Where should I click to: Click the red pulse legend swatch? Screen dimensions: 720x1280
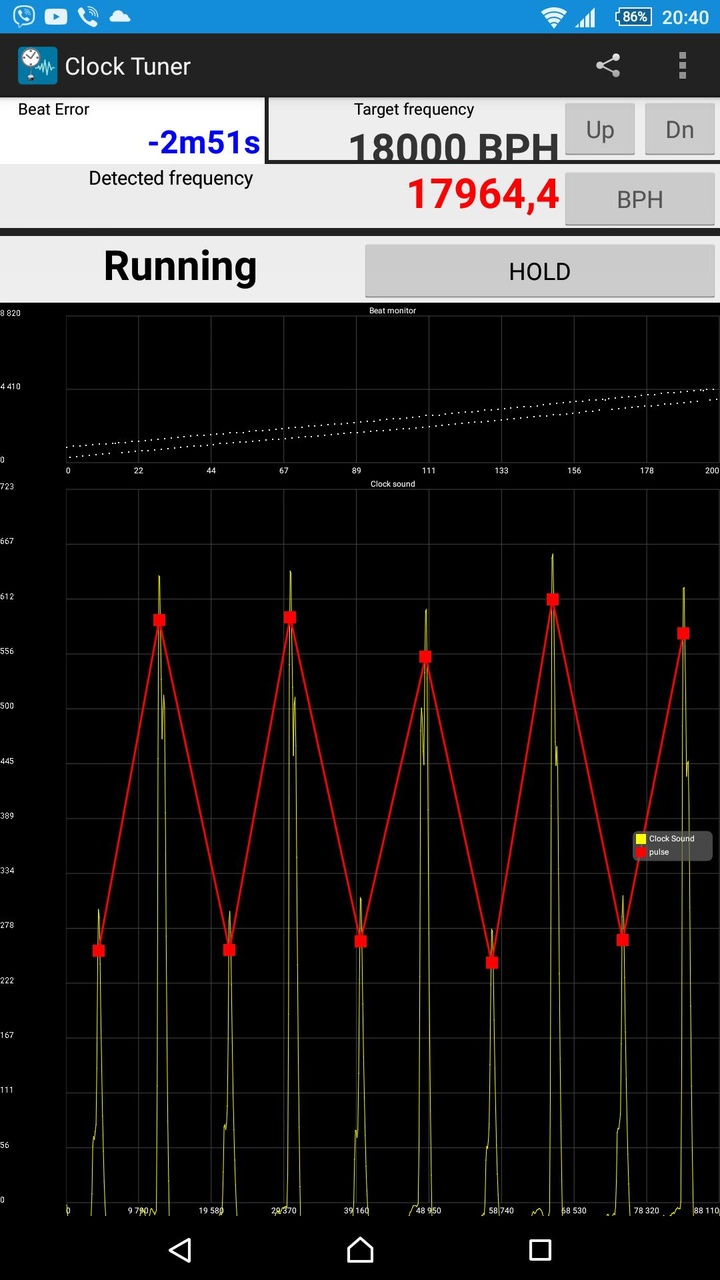[x=641, y=852]
